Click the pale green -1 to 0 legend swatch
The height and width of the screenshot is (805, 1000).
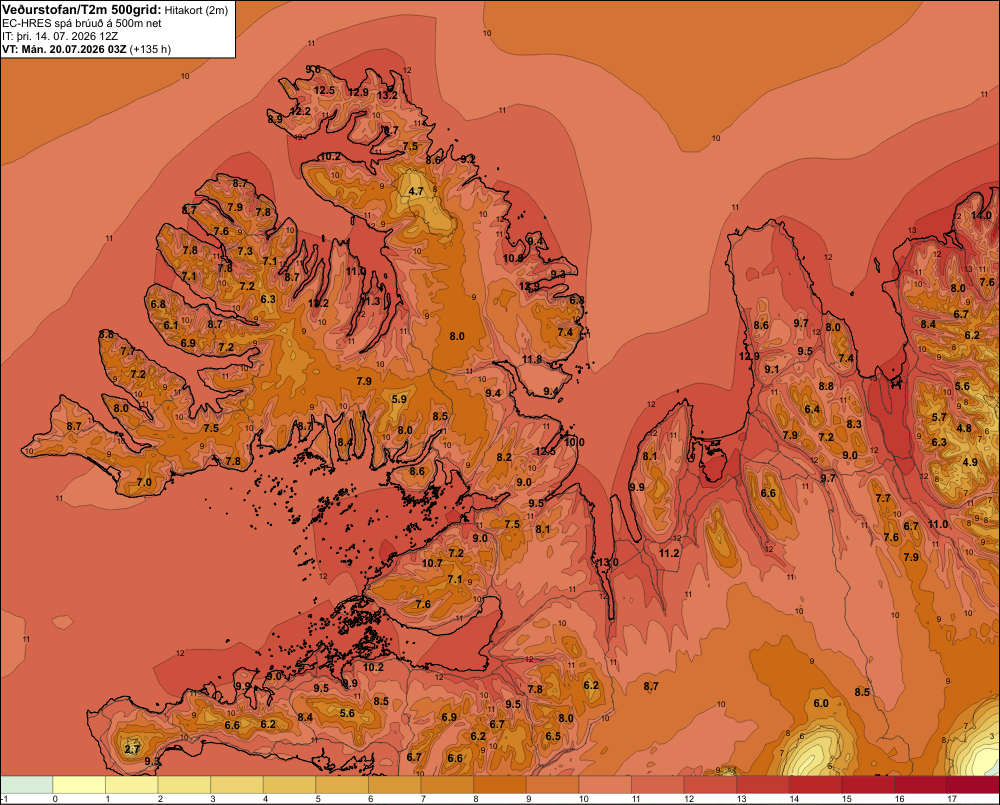coord(27,785)
